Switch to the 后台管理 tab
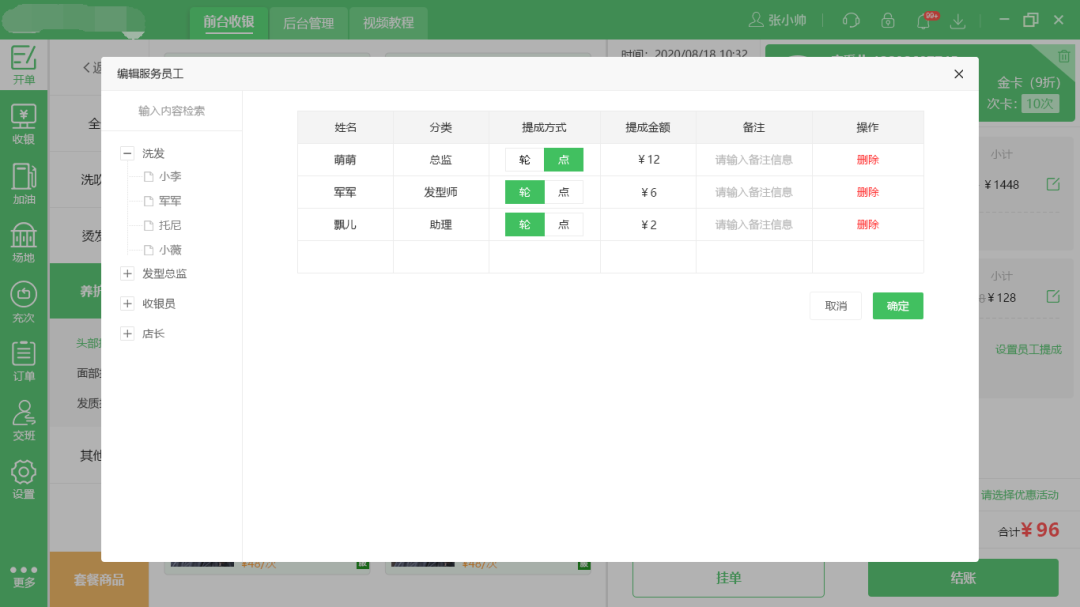Screen dimensions: 1080x607 click(x=308, y=23)
